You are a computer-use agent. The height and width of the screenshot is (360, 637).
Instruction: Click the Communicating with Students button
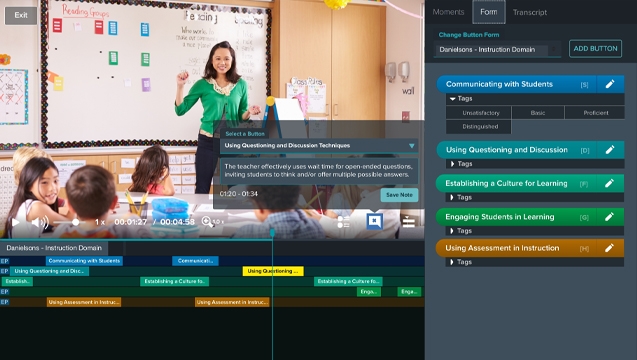tap(516, 84)
